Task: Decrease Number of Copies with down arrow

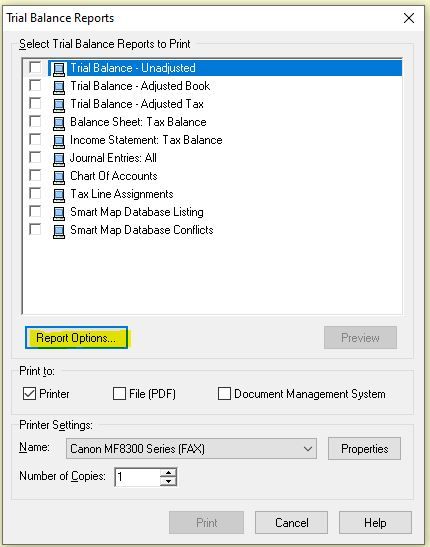Action: tap(168, 481)
